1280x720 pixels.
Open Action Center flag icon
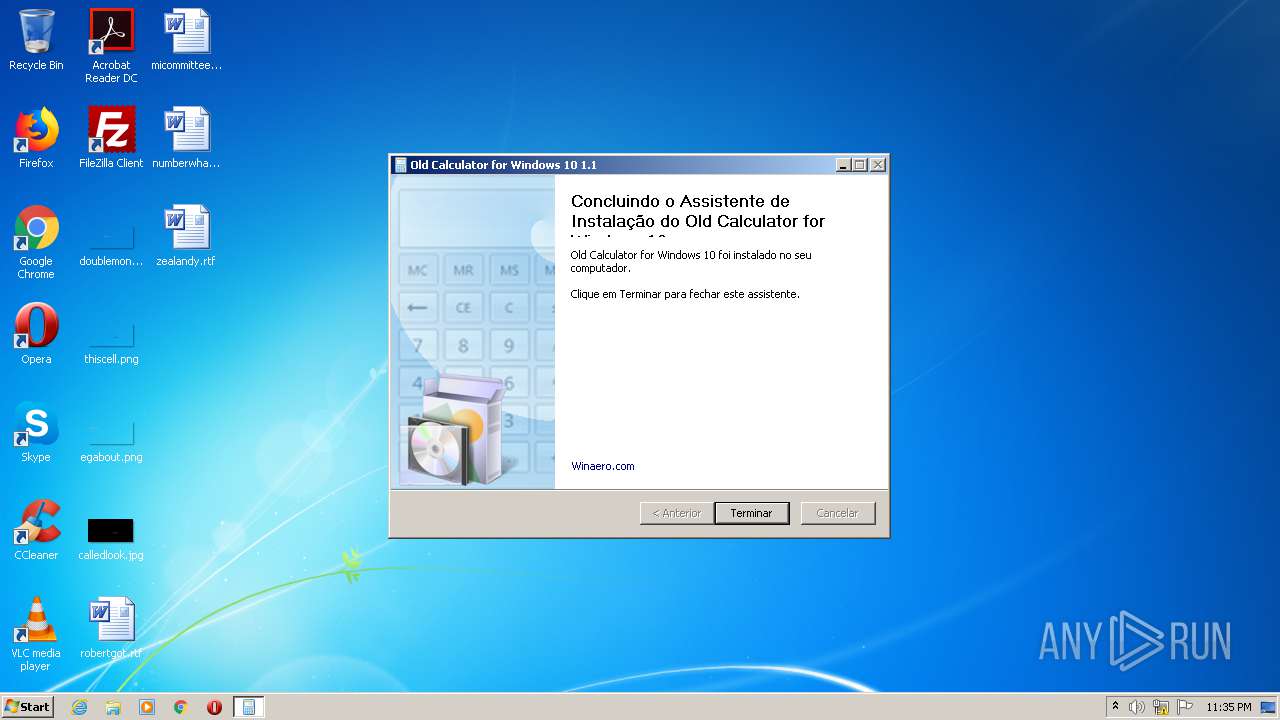point(1185,707)
